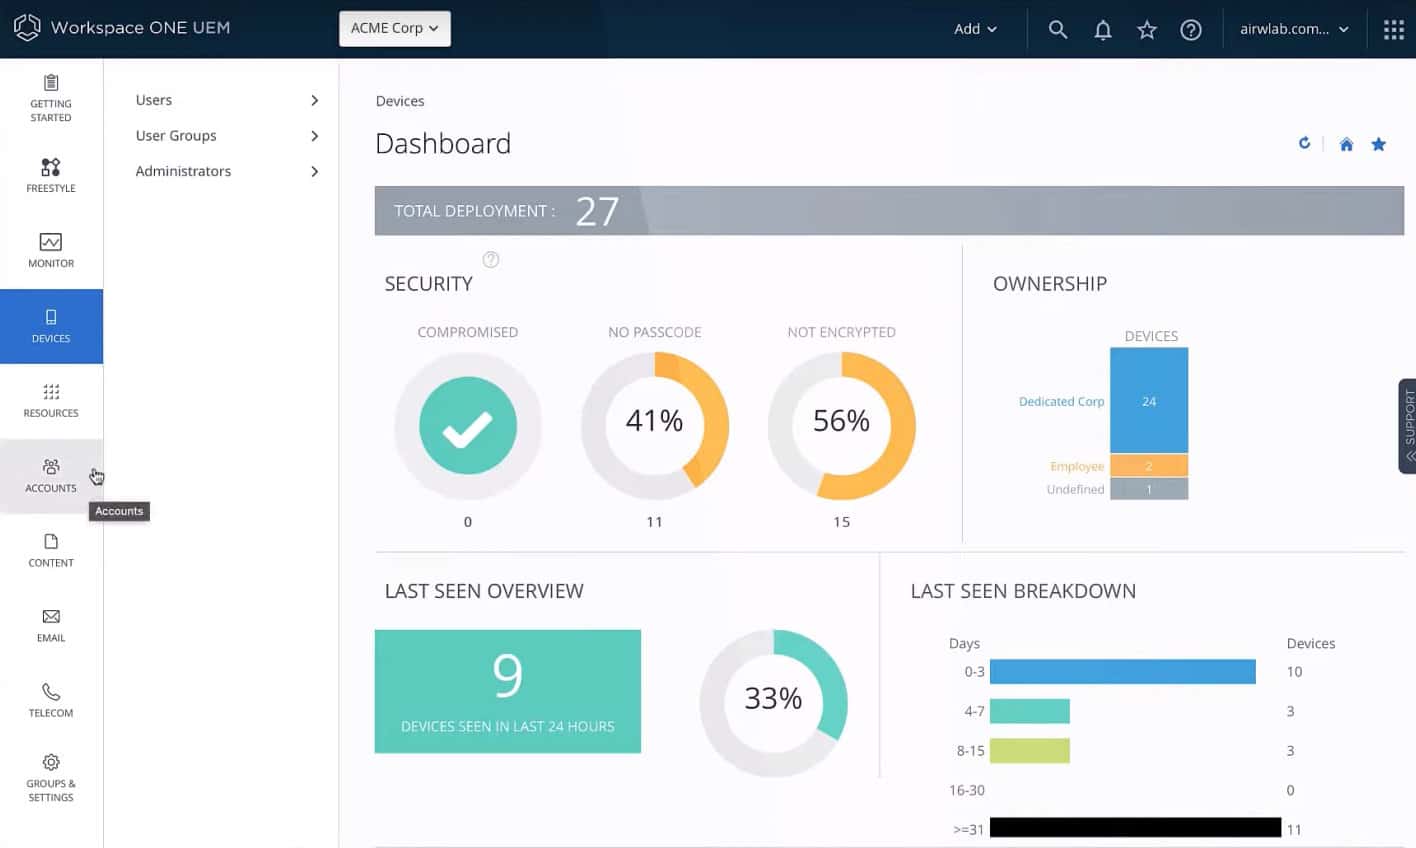Image resolution: width=1416 pixels, height=848 pixels.
Task: Click the Security help question icon
Action: click(491, 260)
